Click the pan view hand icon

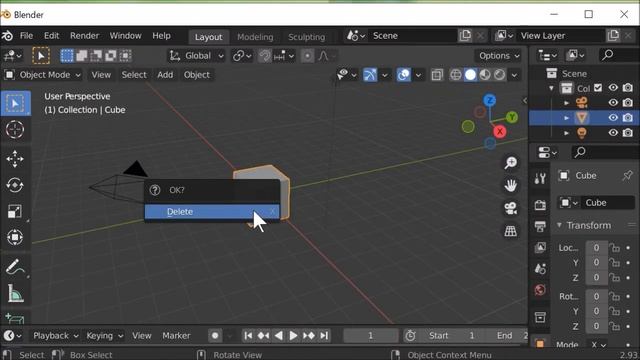pyautogui.click(x=510, y=185)
